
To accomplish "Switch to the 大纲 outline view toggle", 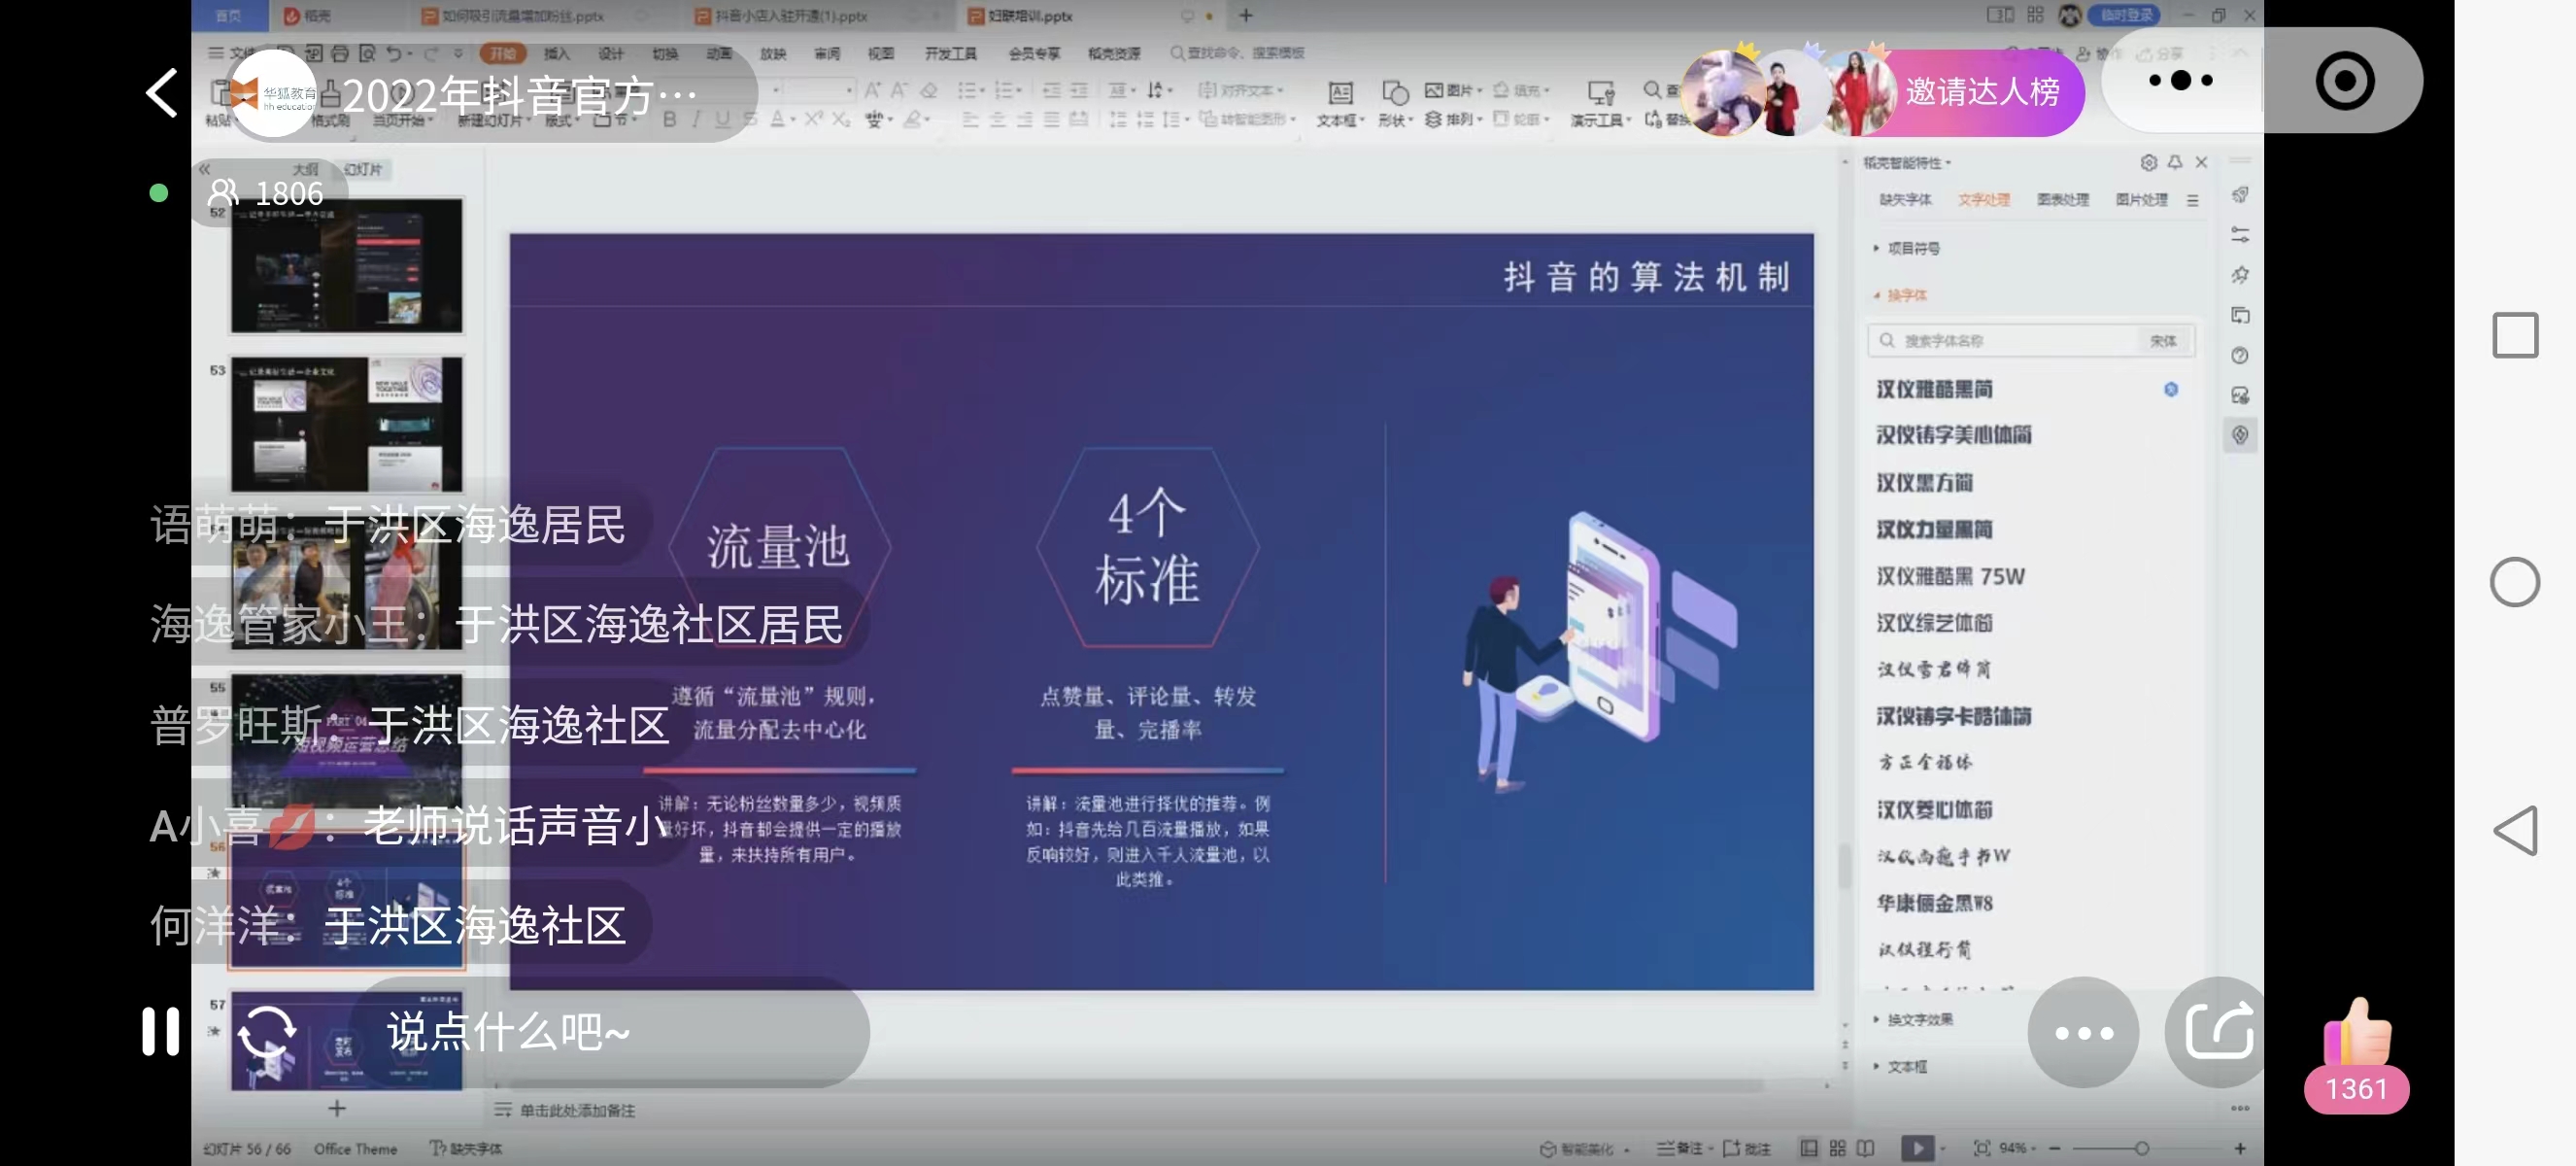I will (x=305, y=170).
